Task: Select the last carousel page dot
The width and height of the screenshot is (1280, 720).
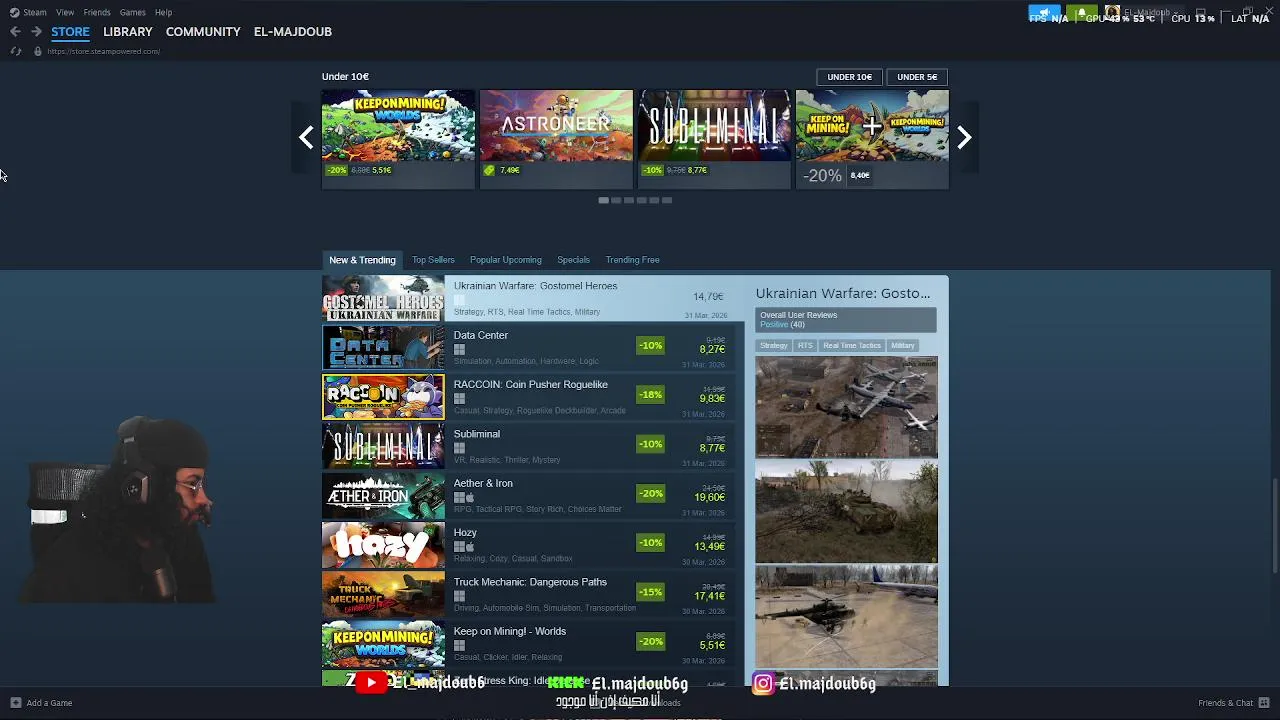Action: [667, 201]
